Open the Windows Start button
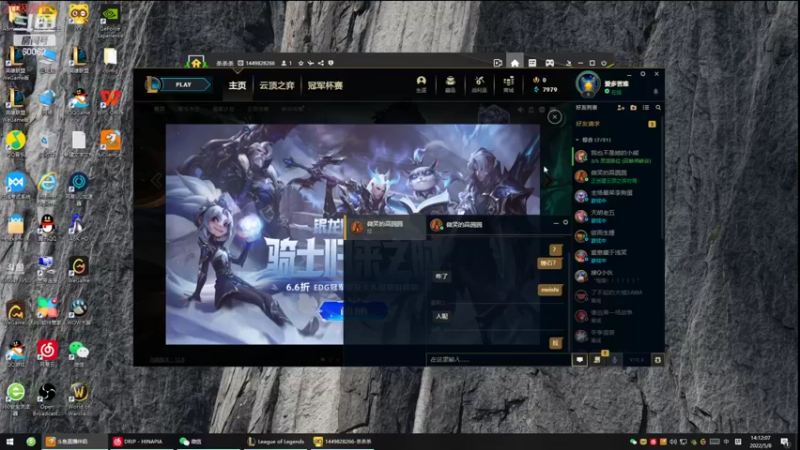Screen dimensions: 800x450 click(9, 441)
